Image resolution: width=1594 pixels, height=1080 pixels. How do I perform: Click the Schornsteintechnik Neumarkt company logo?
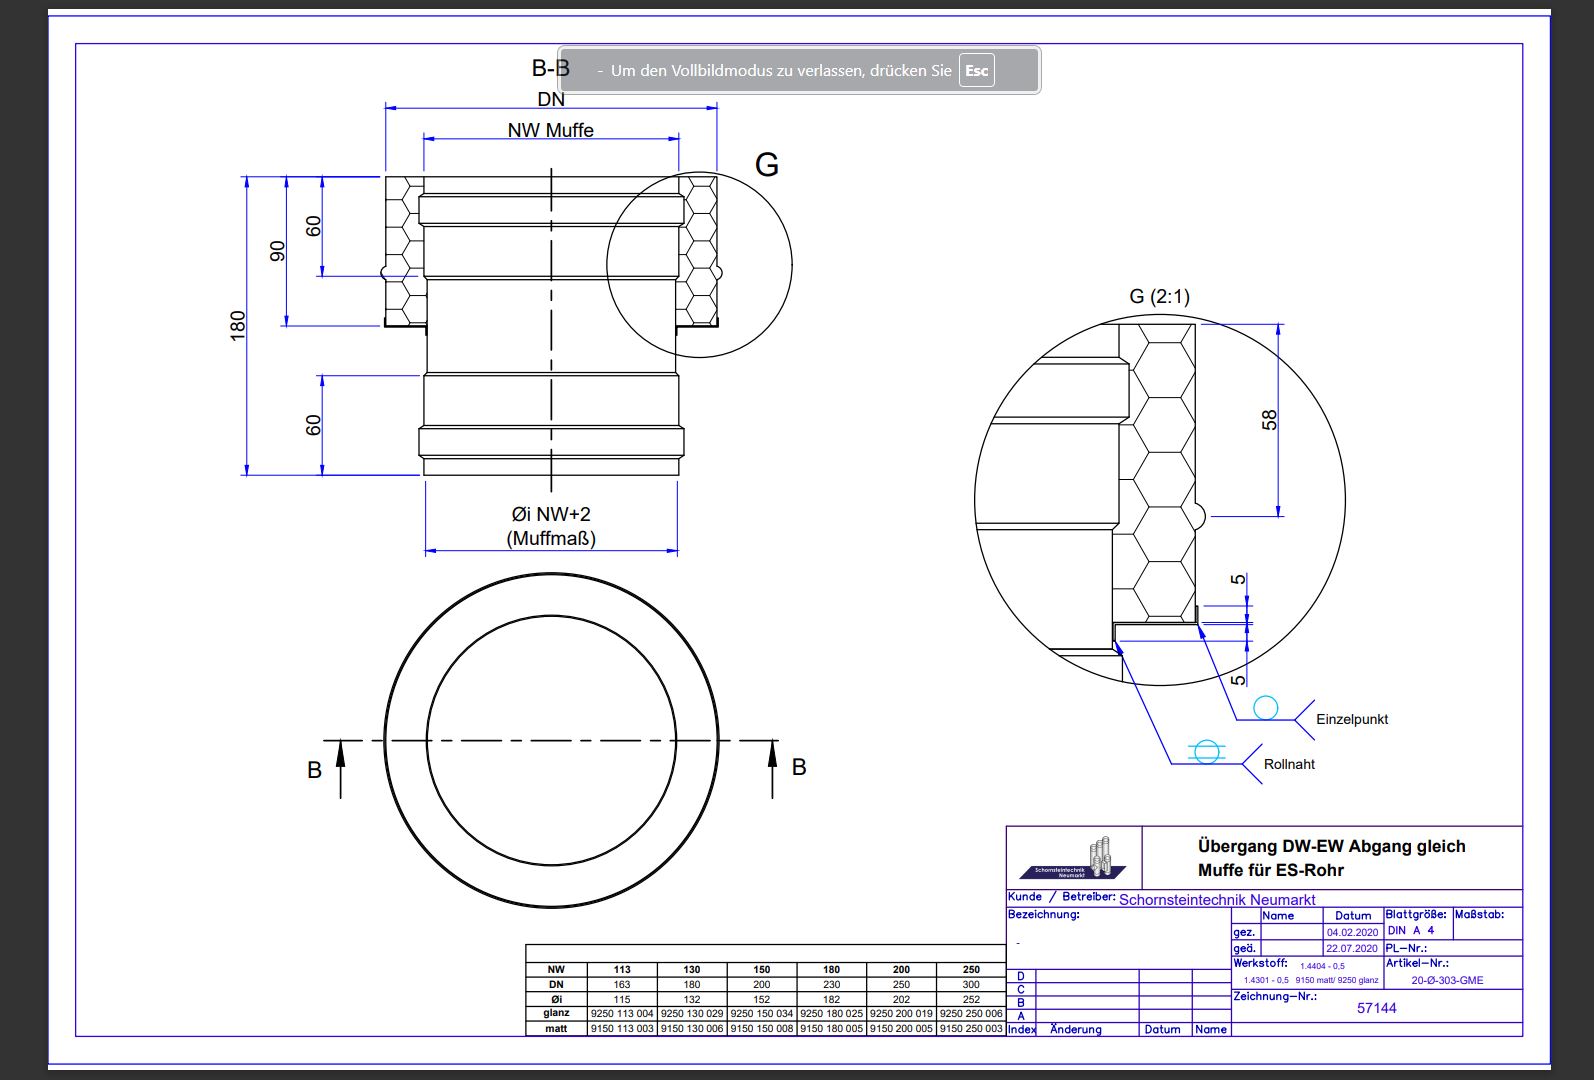pos(1074,859)
